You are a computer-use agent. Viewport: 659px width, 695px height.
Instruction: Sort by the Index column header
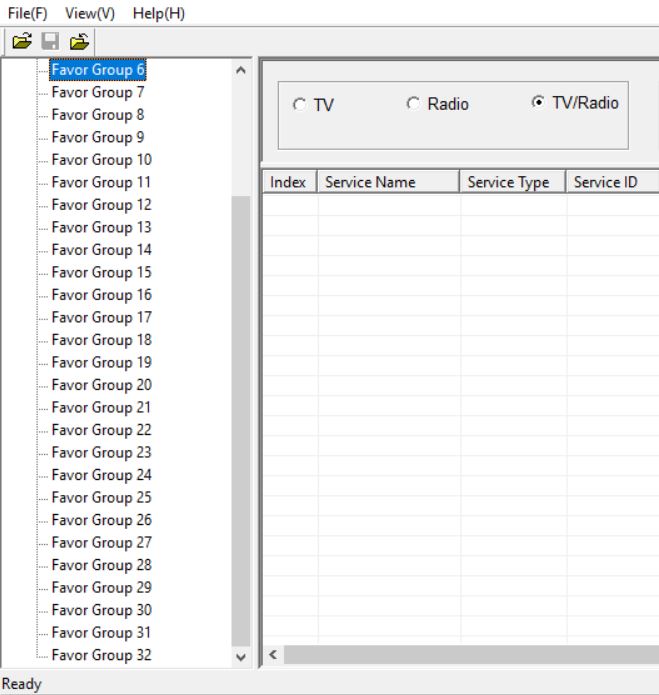(x=290, y=182)
